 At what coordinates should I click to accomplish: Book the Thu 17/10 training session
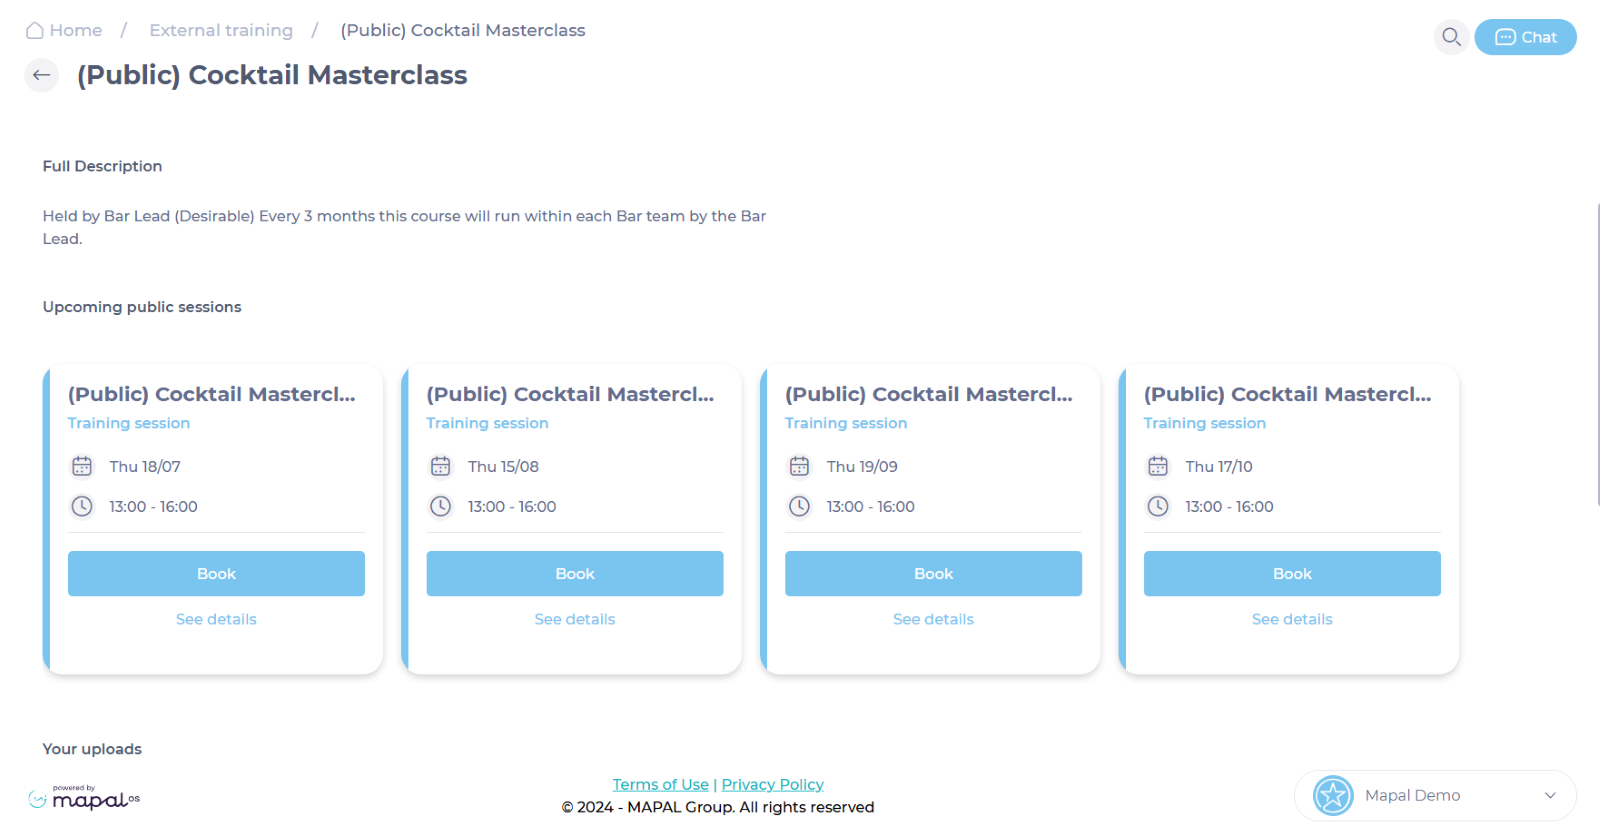point(1292,574)
